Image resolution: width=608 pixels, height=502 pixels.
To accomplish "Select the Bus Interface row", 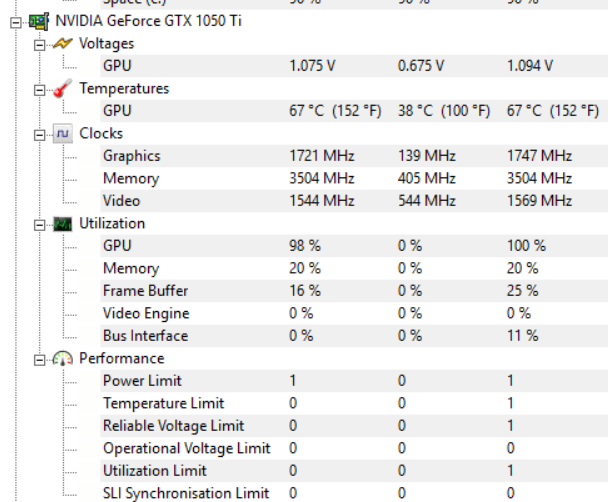I will (354, 336).
